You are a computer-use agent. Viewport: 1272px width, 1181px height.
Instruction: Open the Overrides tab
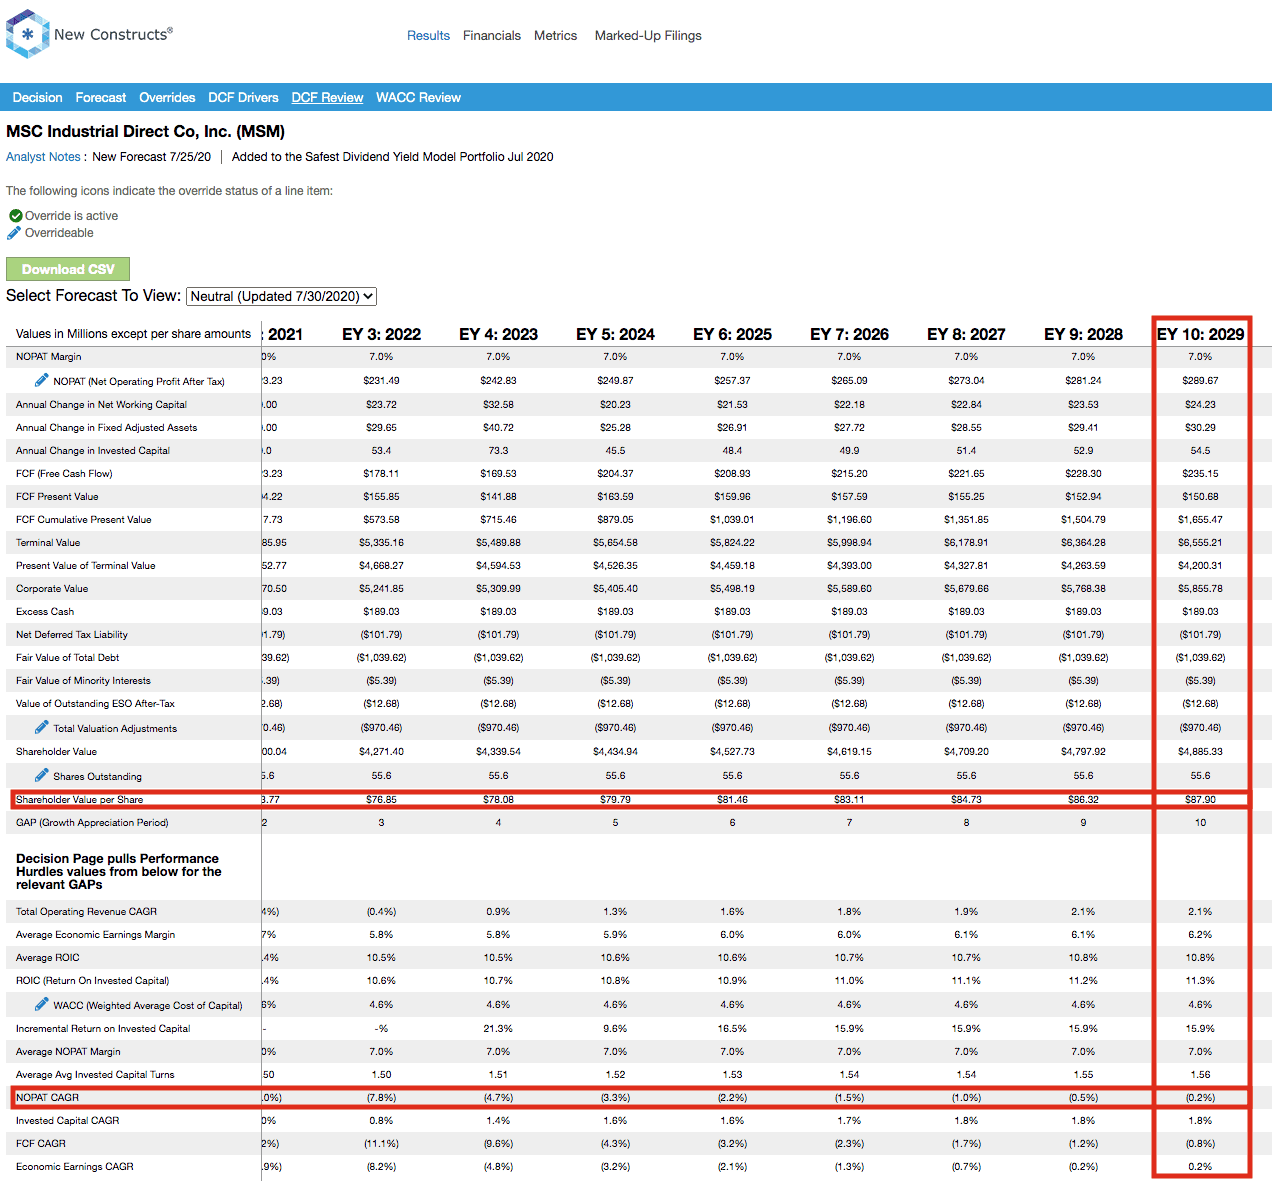click(x=167, y=97)
